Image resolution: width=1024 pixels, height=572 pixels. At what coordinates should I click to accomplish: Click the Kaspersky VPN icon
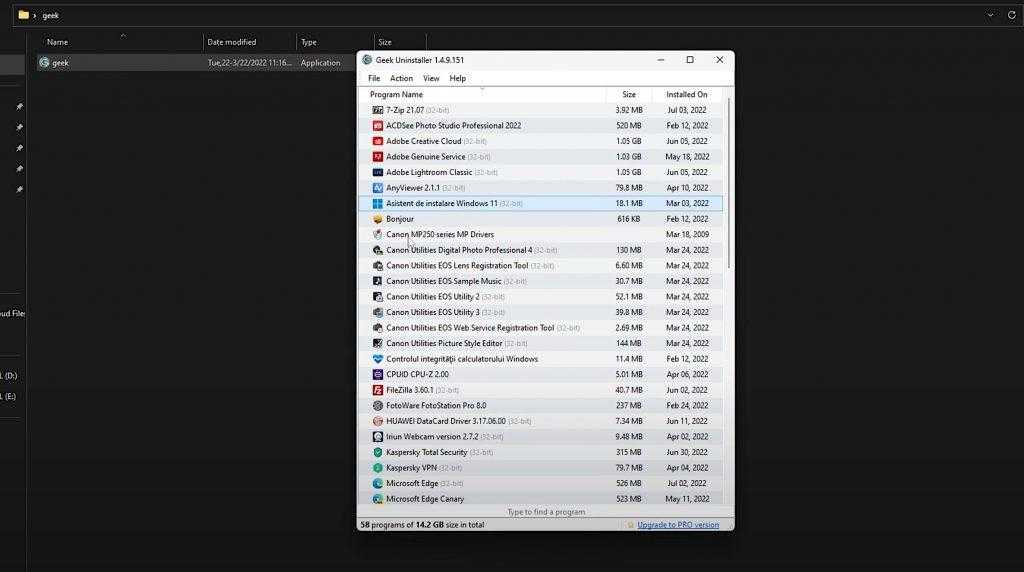click(377, 468)
